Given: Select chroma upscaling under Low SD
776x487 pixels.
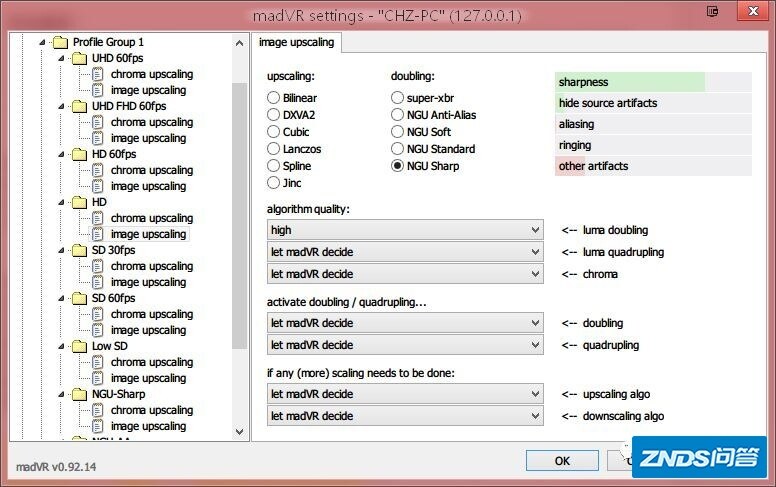Looking at the screenshot, I should 151,362.
